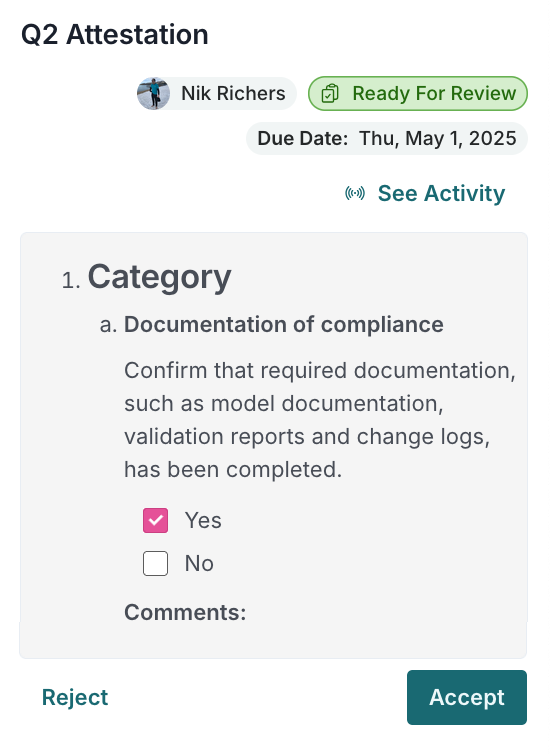Click the Due Date pill

click(387, 139)
